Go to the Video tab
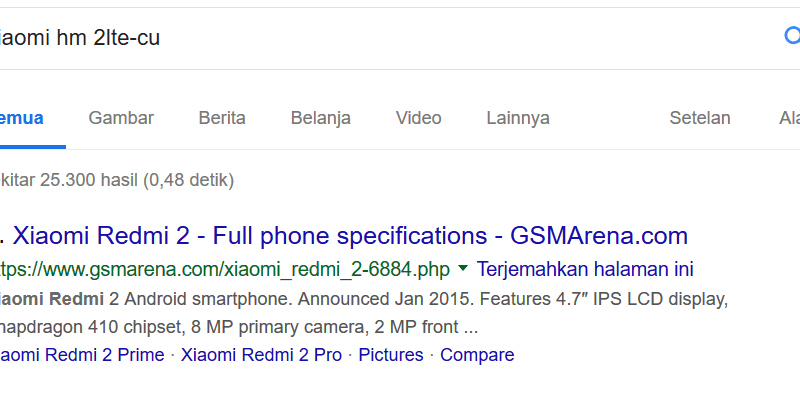 click(418, 118)
